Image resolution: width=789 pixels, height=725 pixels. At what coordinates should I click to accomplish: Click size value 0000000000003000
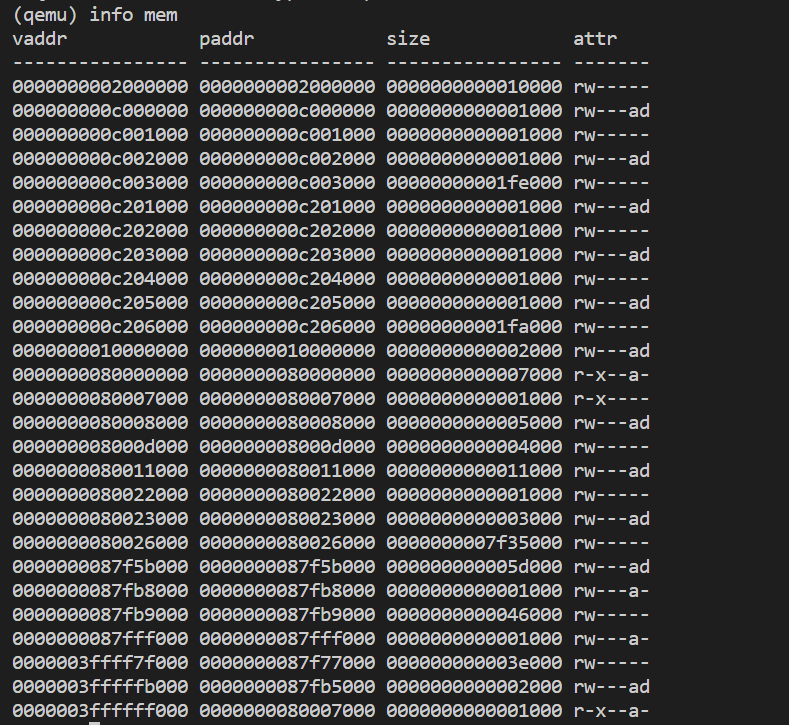tap(474, 519)
